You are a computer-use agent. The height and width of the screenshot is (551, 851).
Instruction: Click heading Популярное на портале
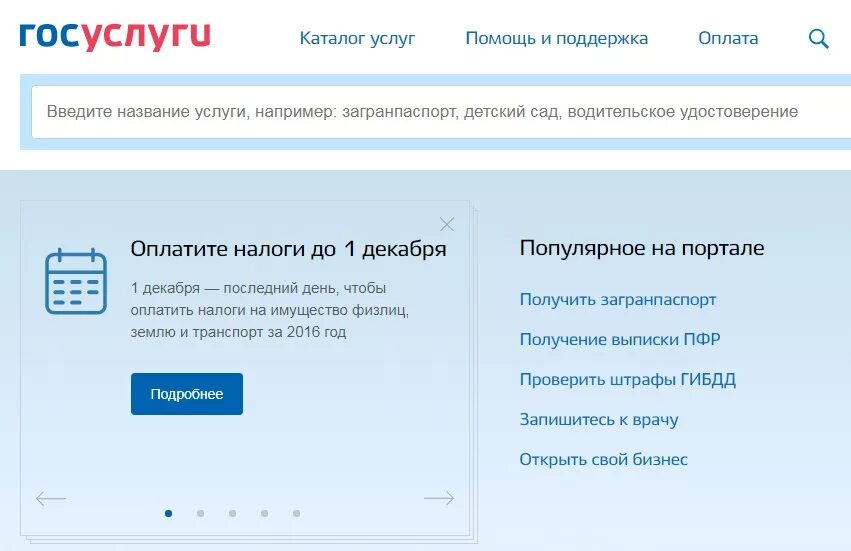tap(642, 249)
